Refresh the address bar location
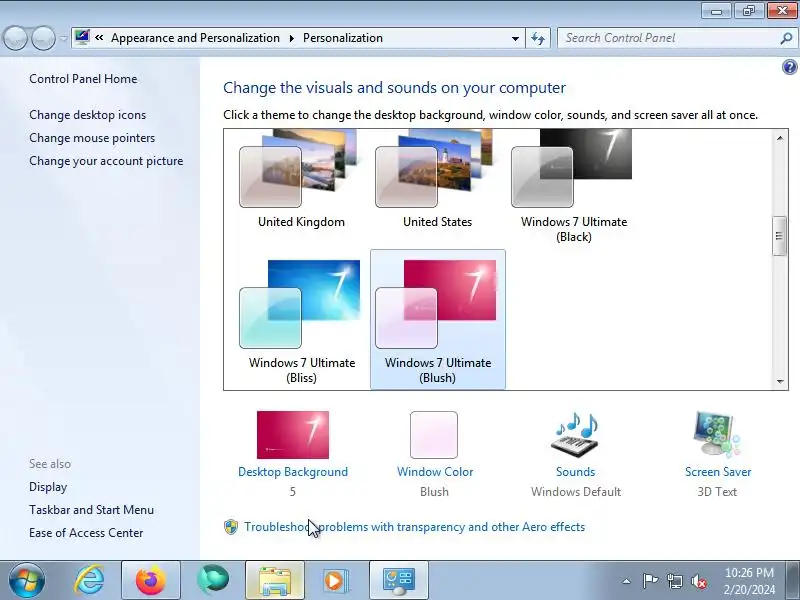 (538, 38)
